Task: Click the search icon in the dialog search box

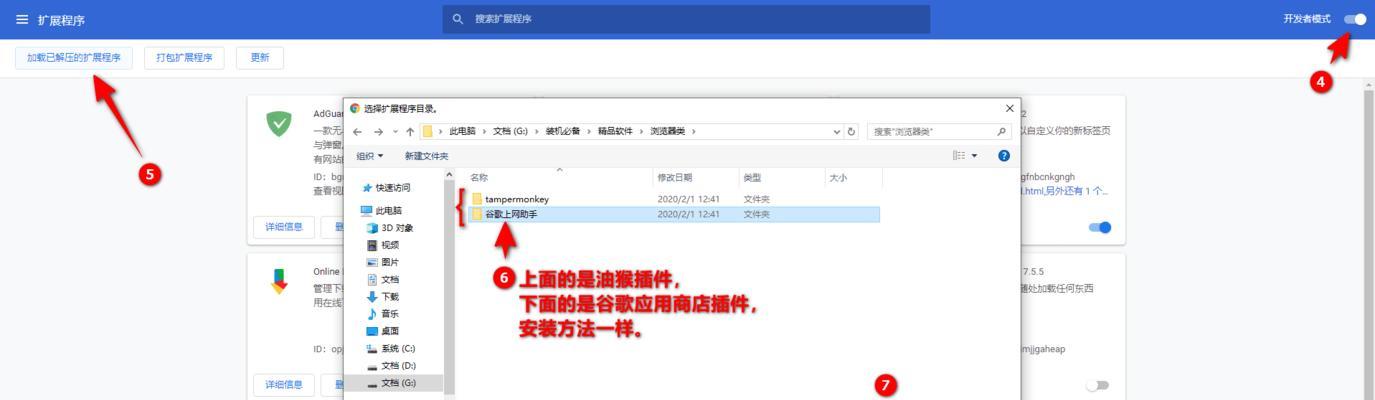Action: [x=1001, y=131]
